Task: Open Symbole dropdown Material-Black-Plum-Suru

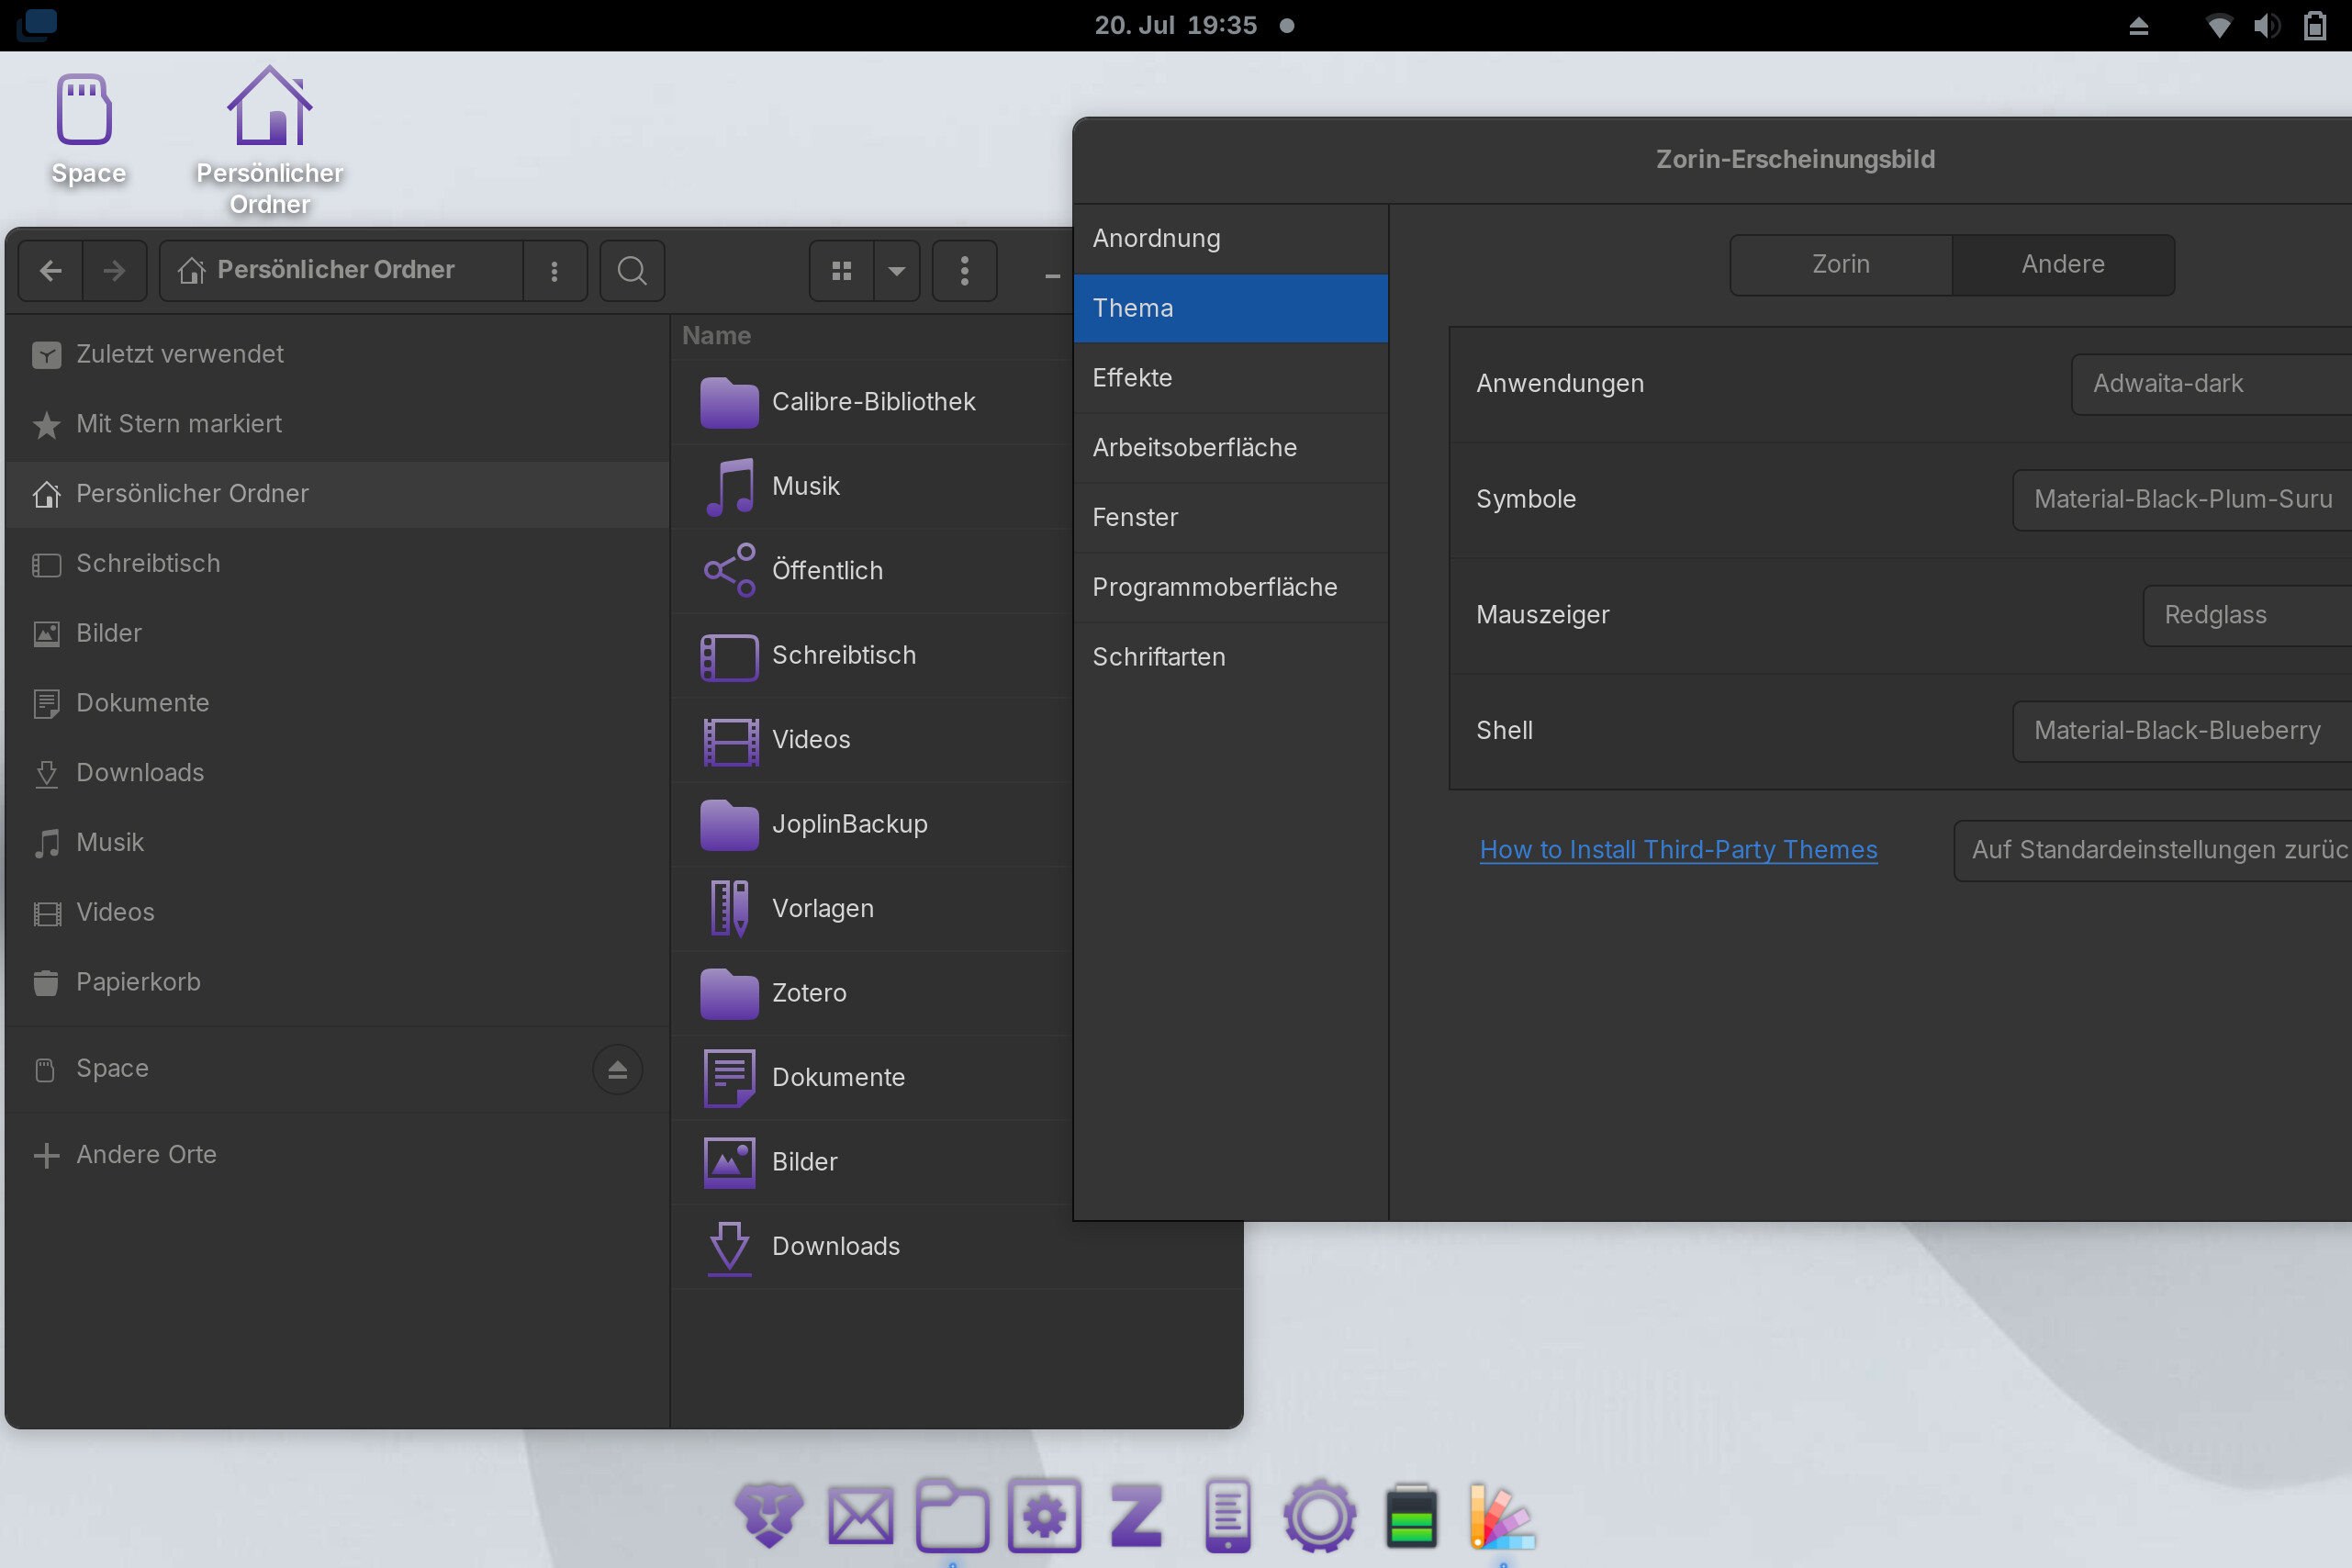Action: click(2182, 500)
